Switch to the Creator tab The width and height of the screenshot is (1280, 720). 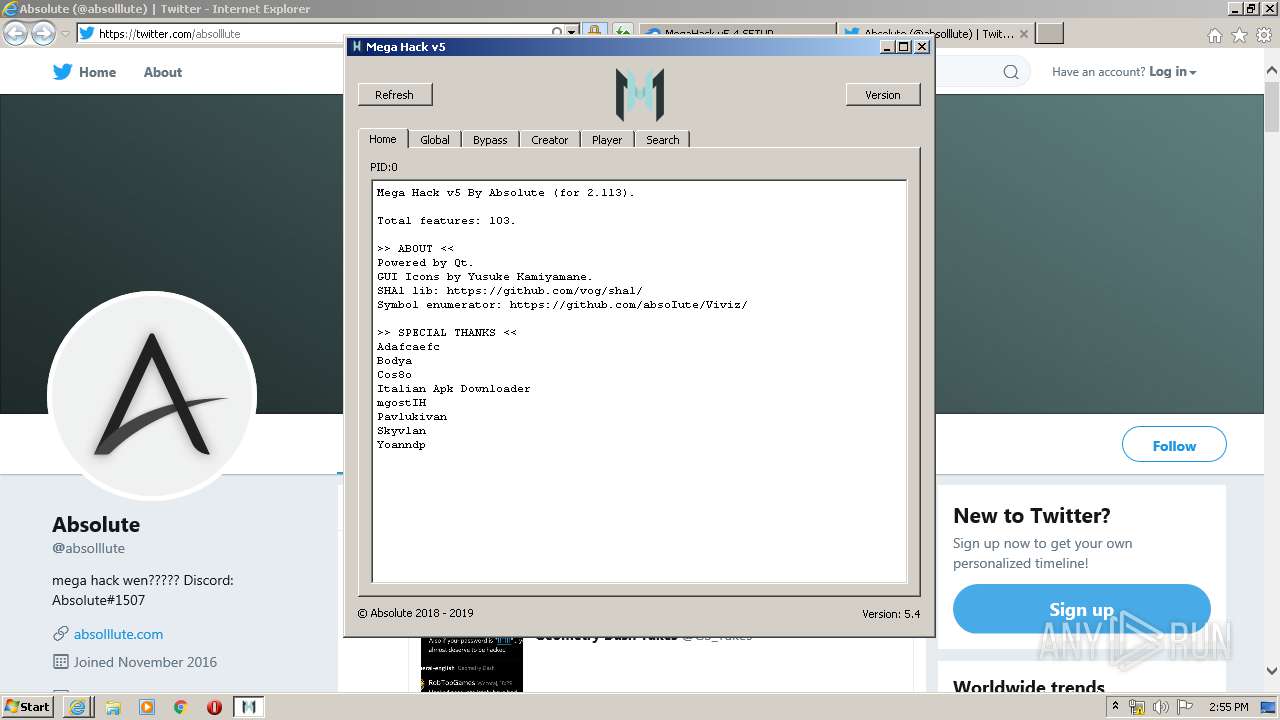549,140
